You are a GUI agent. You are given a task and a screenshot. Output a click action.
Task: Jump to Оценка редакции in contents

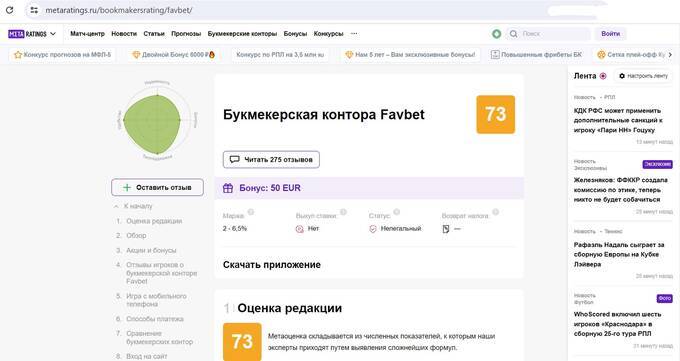154,221
